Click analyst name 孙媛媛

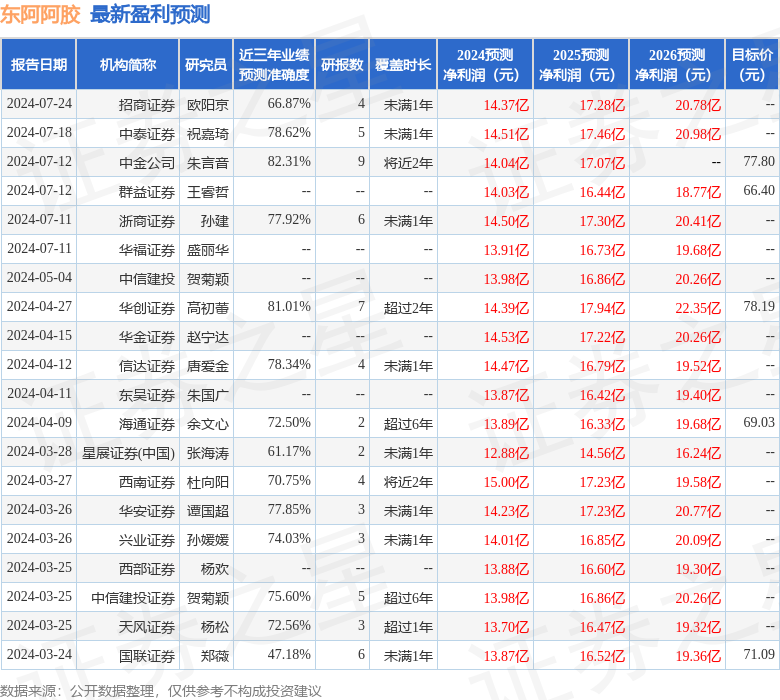207,540
